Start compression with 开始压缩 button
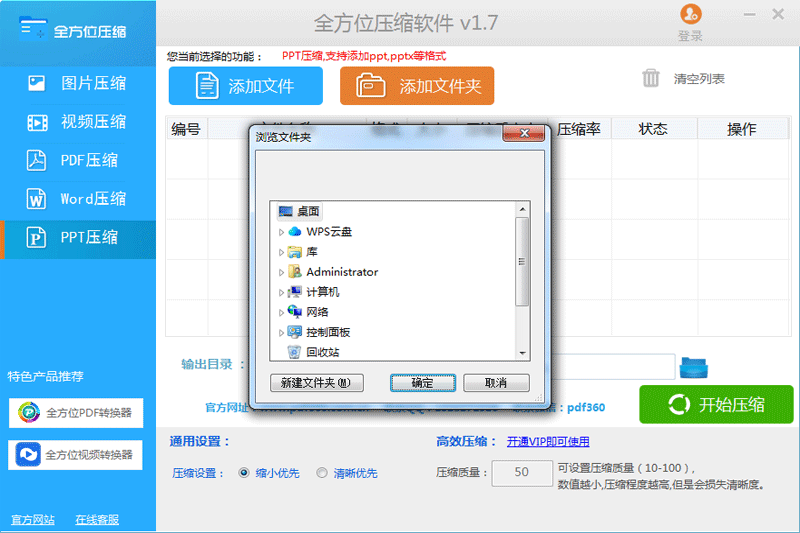 click(716, 404)
